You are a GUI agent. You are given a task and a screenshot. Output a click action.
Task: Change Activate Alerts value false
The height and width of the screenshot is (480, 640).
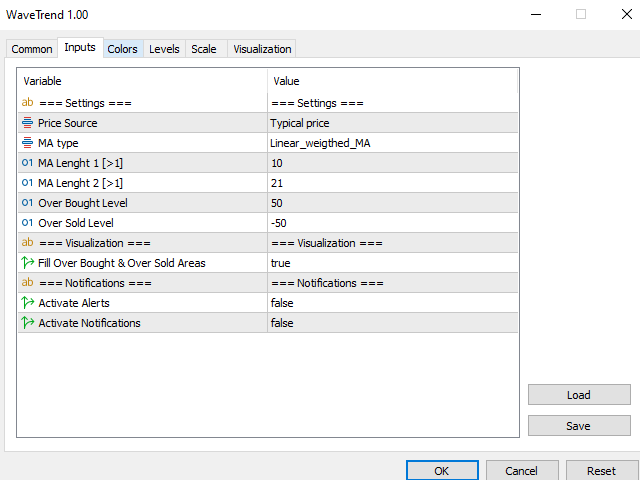click(393, 303)
